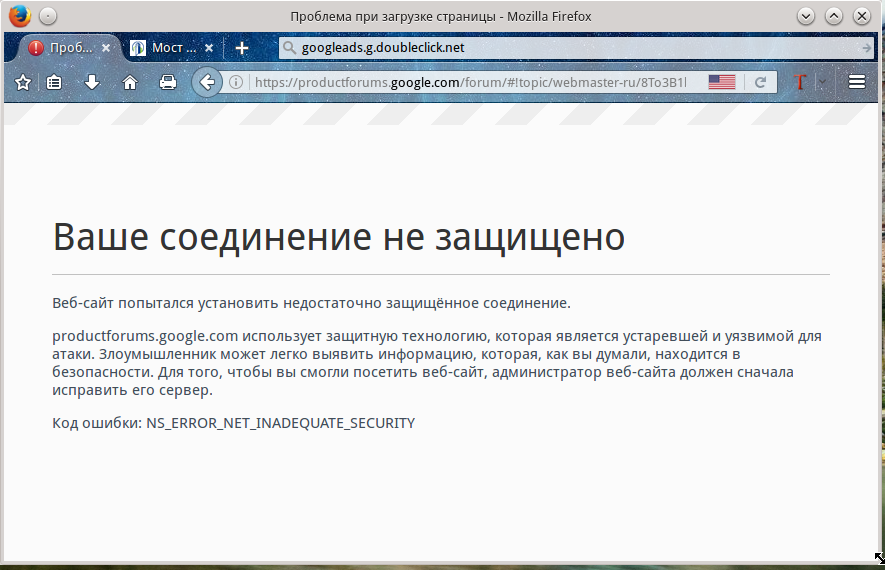Screen dimensions: 885x570
Task: Reload the current page
Action: tap(760, 82)
